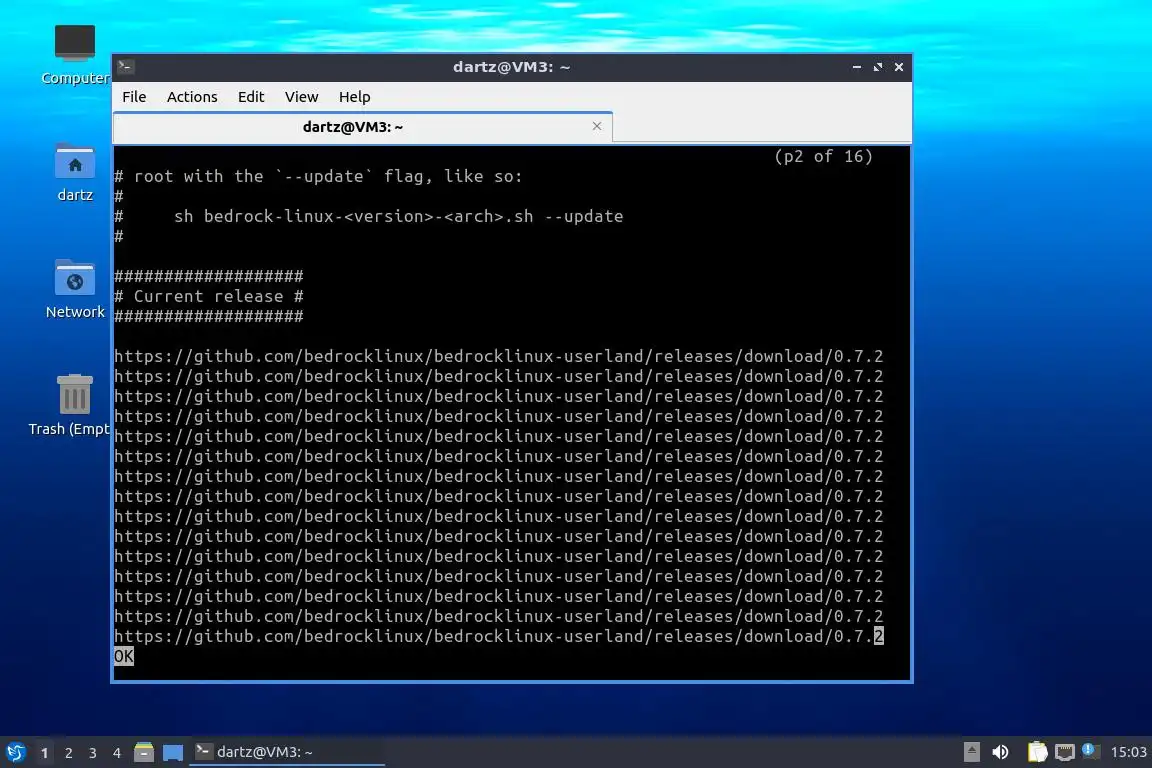
Task: Open the application launcher menu
Action: point(15,752)
